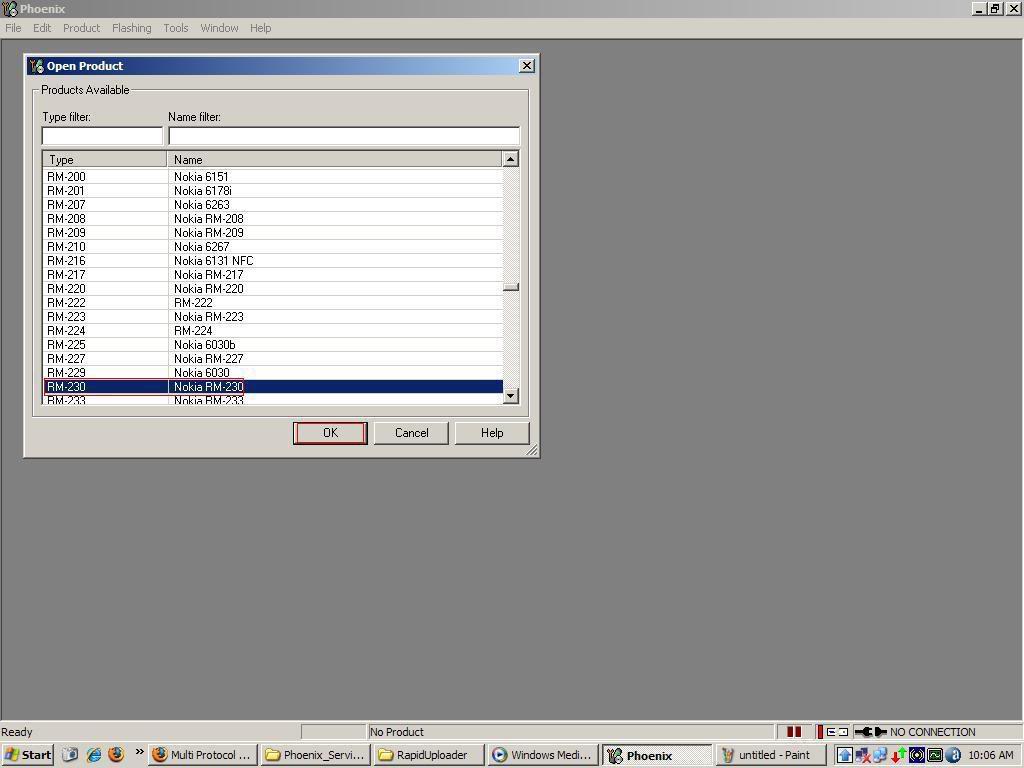Open the Flashing menu
1024x768 pixels.
click(x=131, y=28)
